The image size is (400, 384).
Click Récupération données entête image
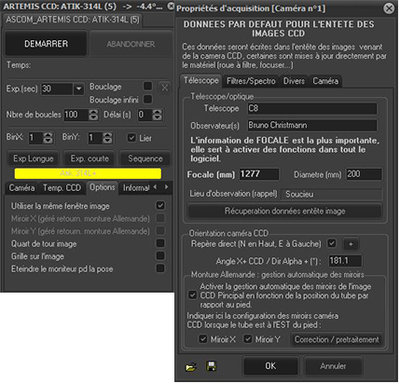[x=285, y=211]
